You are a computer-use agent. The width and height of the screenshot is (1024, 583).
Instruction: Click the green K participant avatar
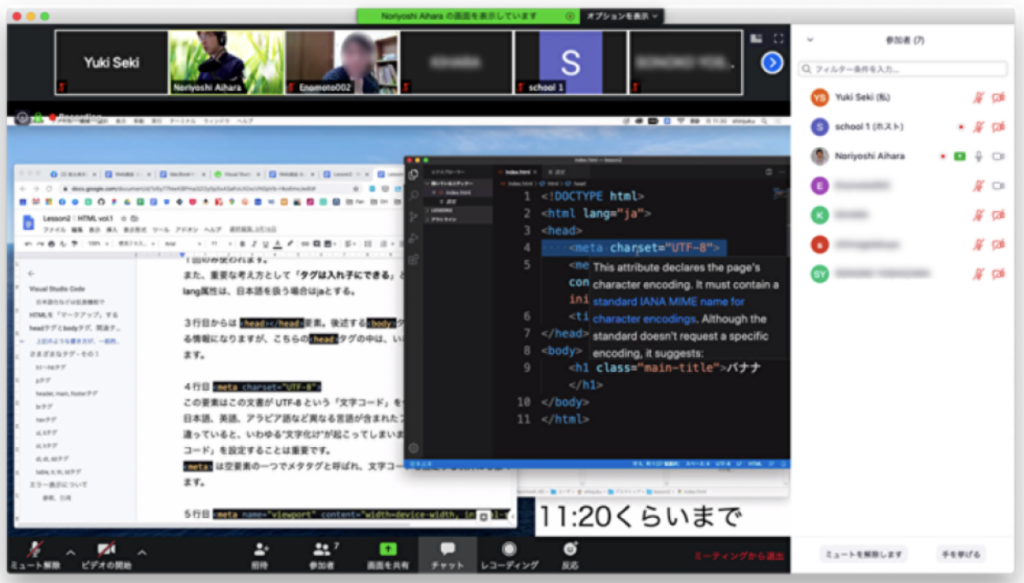point(820,215)
